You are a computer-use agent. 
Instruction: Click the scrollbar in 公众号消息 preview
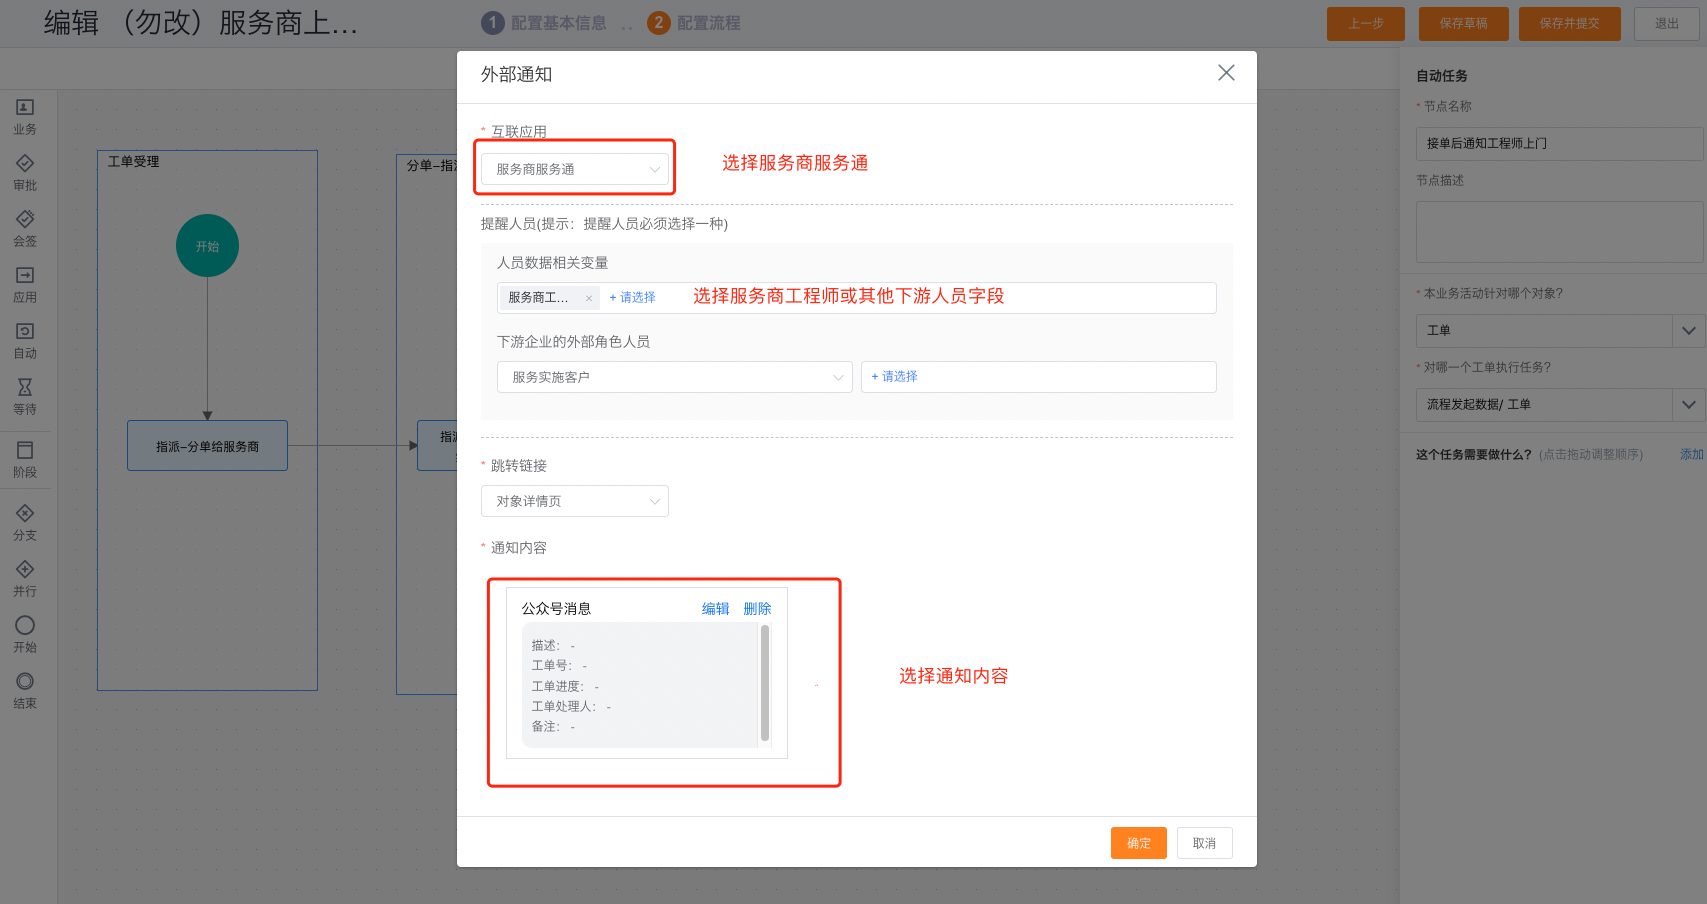point(765,684)
